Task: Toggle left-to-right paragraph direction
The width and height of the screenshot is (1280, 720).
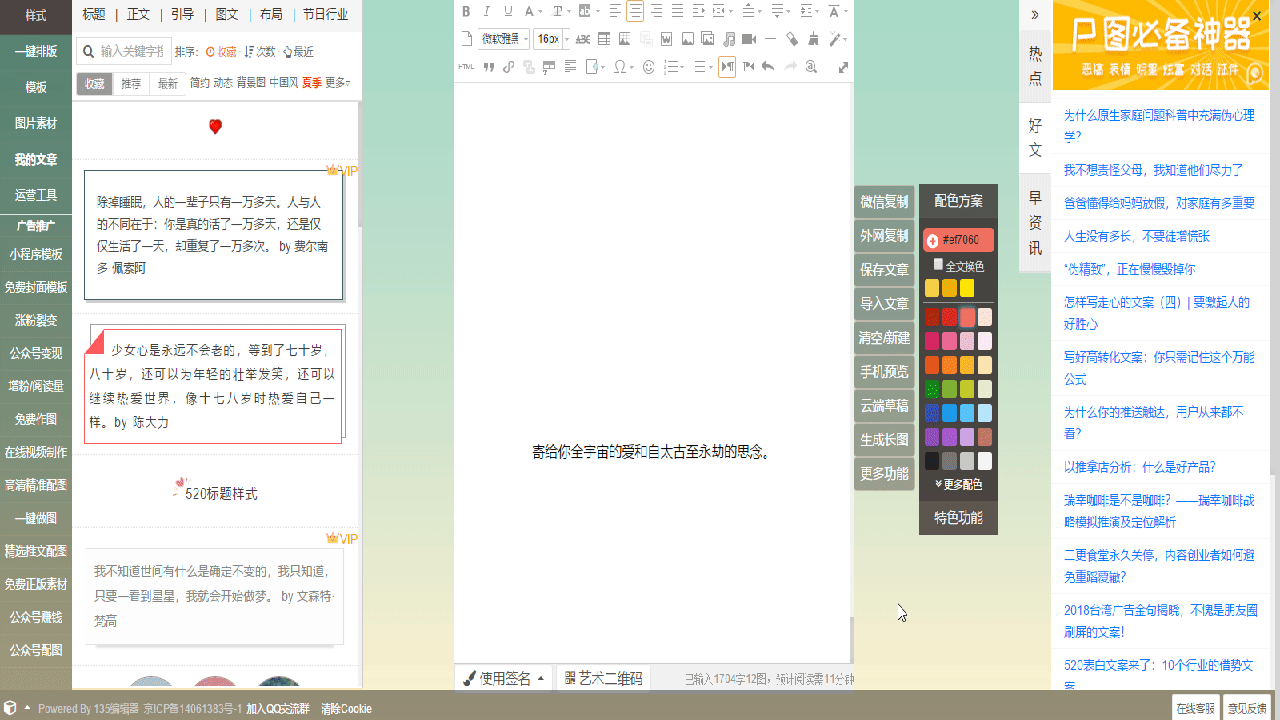Action: point(727,67)
